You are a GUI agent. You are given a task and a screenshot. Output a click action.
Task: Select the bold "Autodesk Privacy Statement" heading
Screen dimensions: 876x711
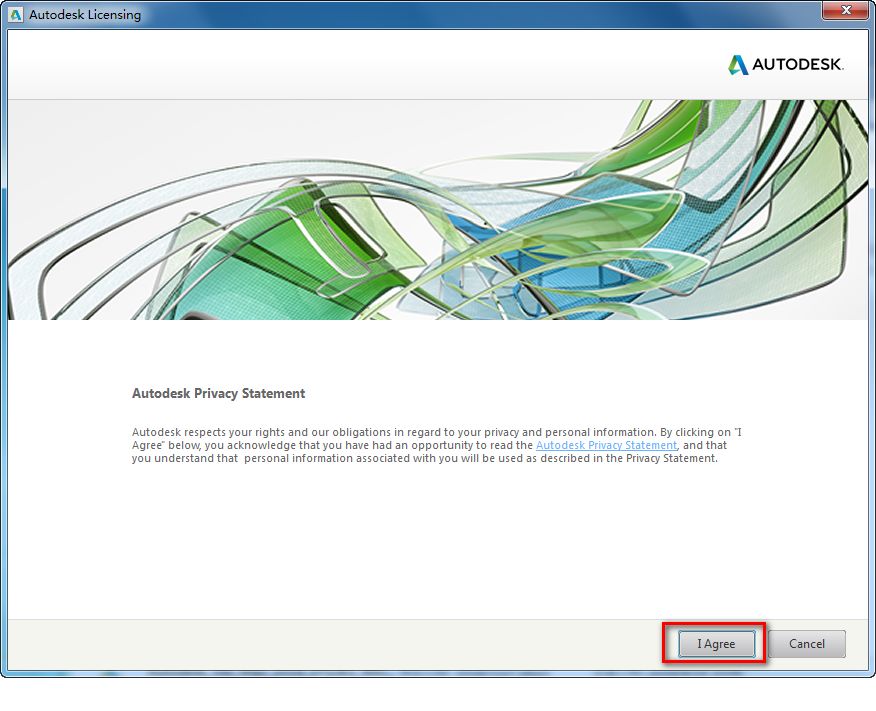point(218,394)
